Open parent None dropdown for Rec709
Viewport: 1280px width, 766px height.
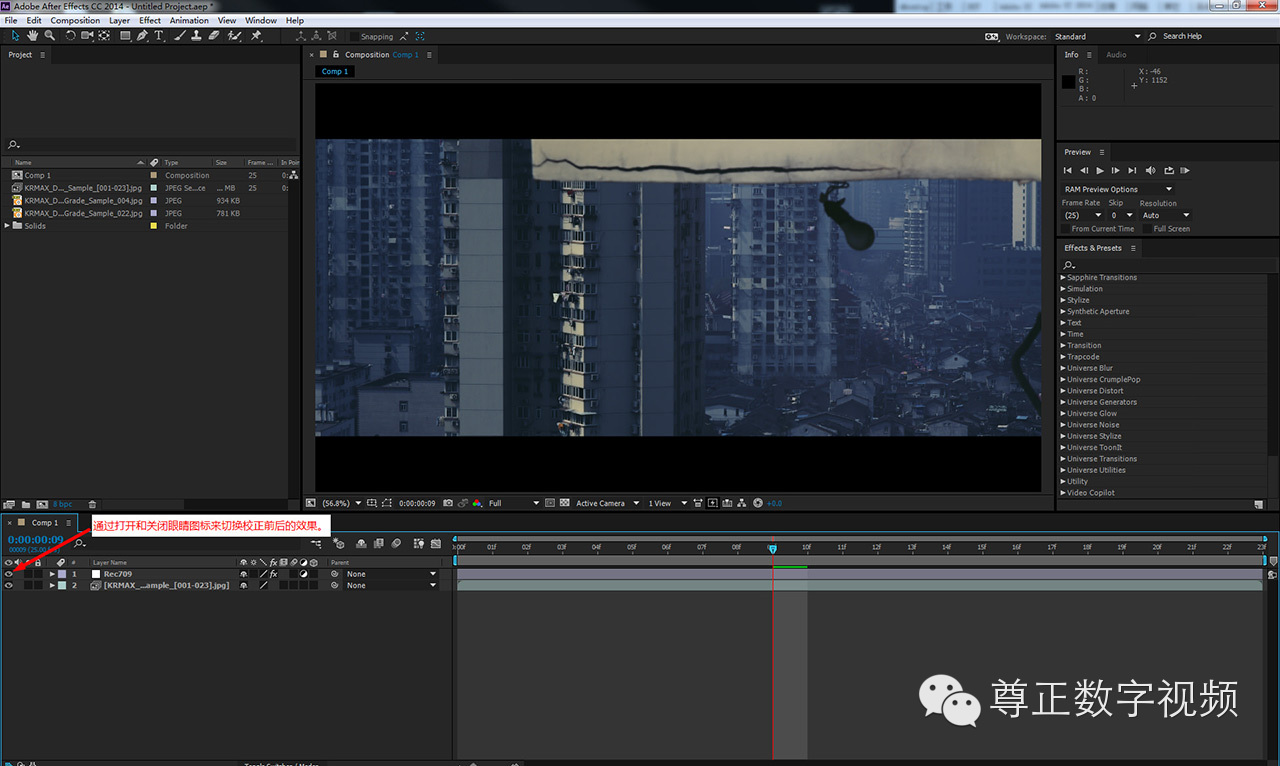[392, 574]
